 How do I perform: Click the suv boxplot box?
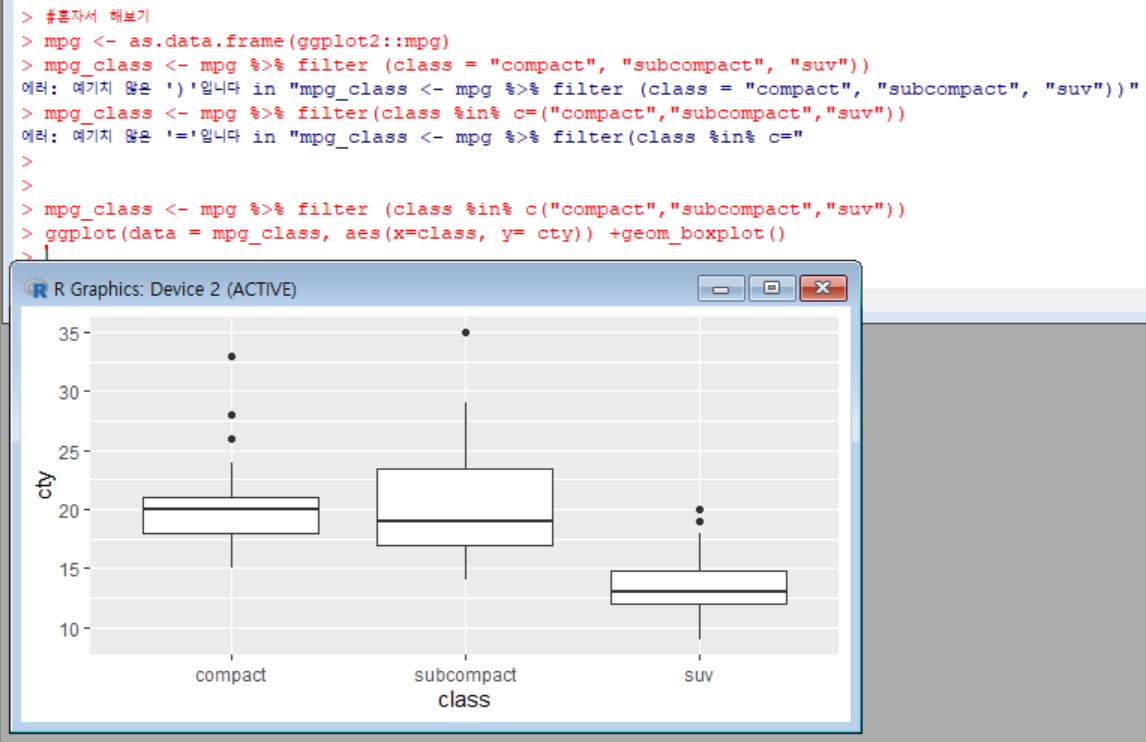[699, 588]
